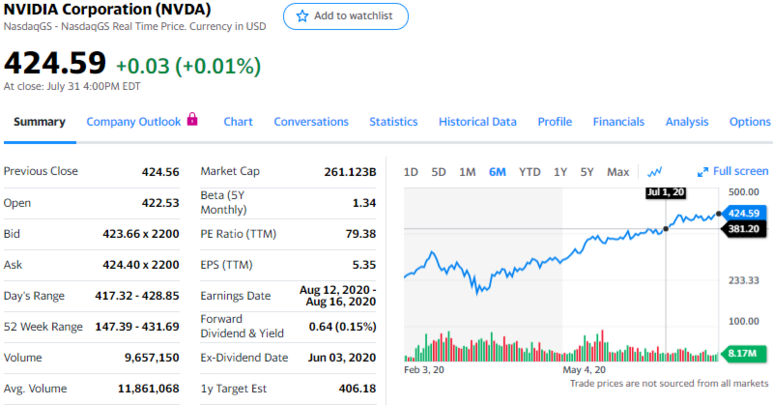Image resolution: width=773 pixels, height=405 pixels.
Task: Select the 6M chart range
Action: click(x=497, y=172)
